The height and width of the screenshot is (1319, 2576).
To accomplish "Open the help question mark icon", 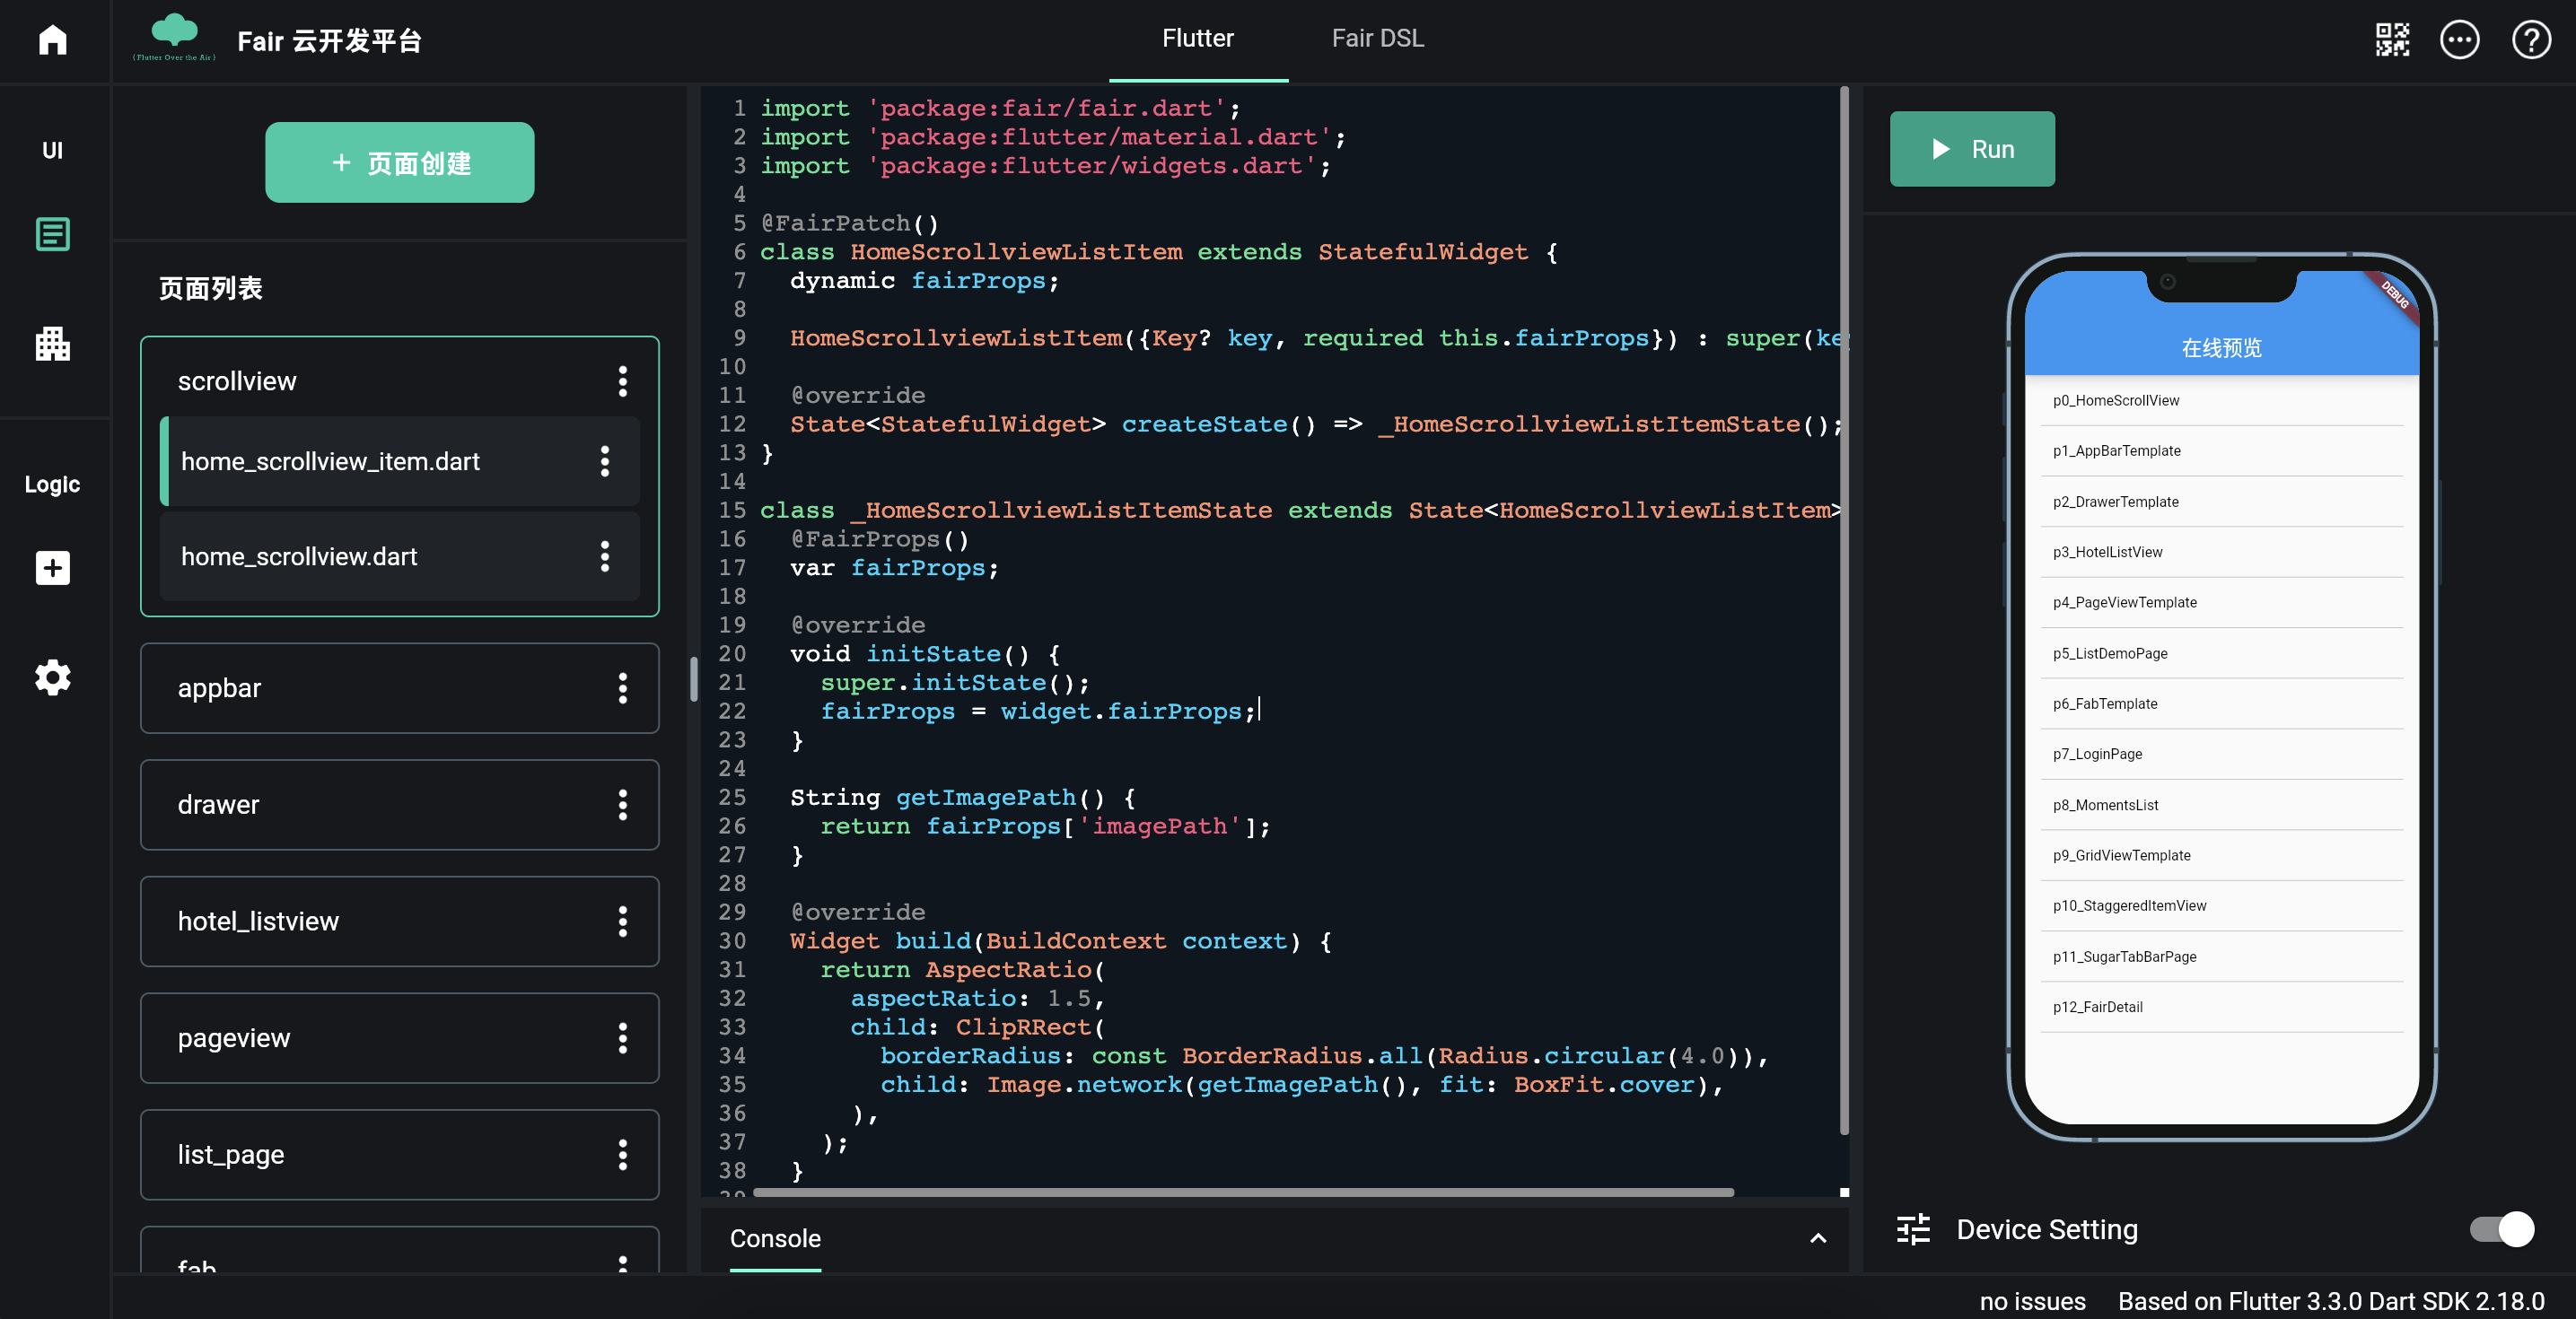I will click(2531, 40).
